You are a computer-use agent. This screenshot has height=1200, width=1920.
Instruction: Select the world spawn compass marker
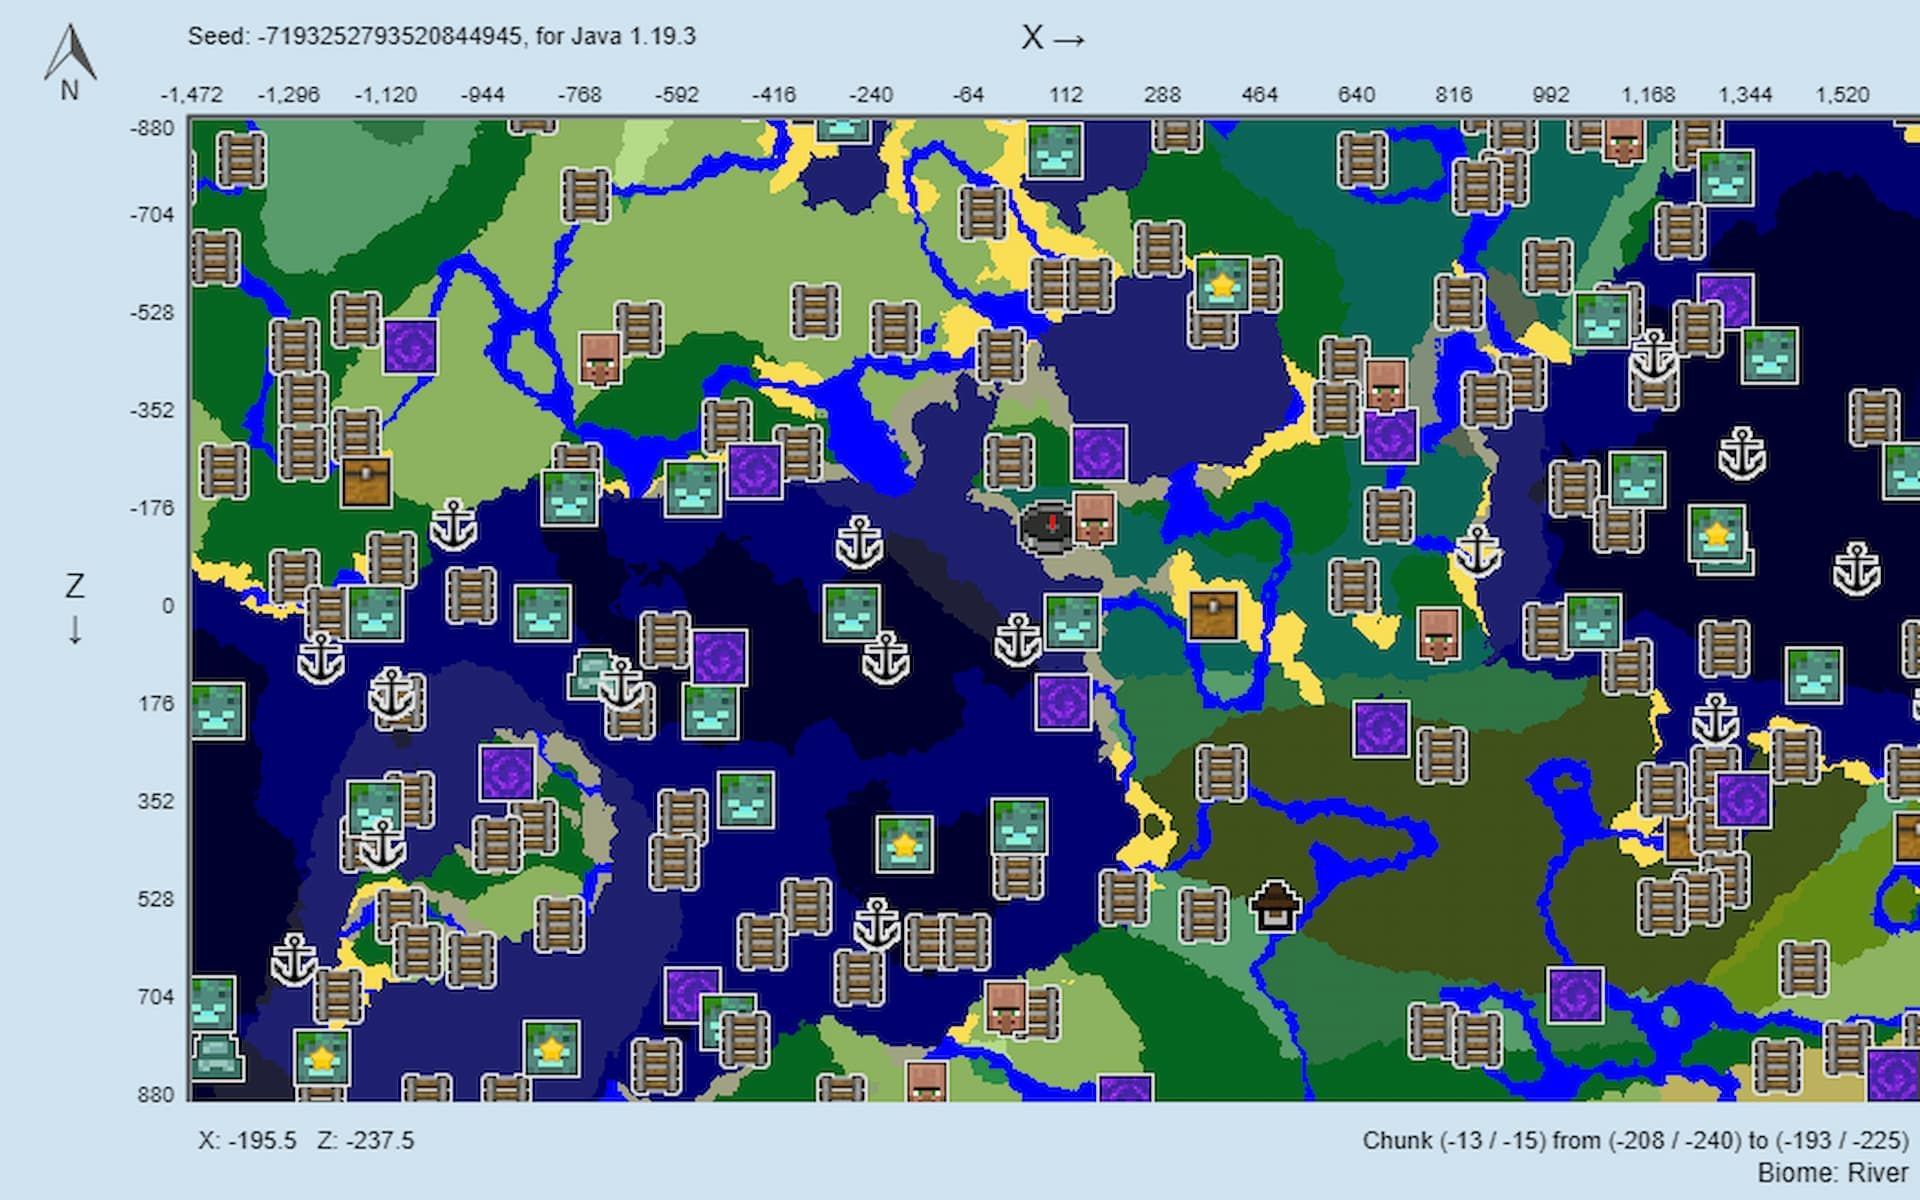pyautogui.click(x=1048, y=526)
